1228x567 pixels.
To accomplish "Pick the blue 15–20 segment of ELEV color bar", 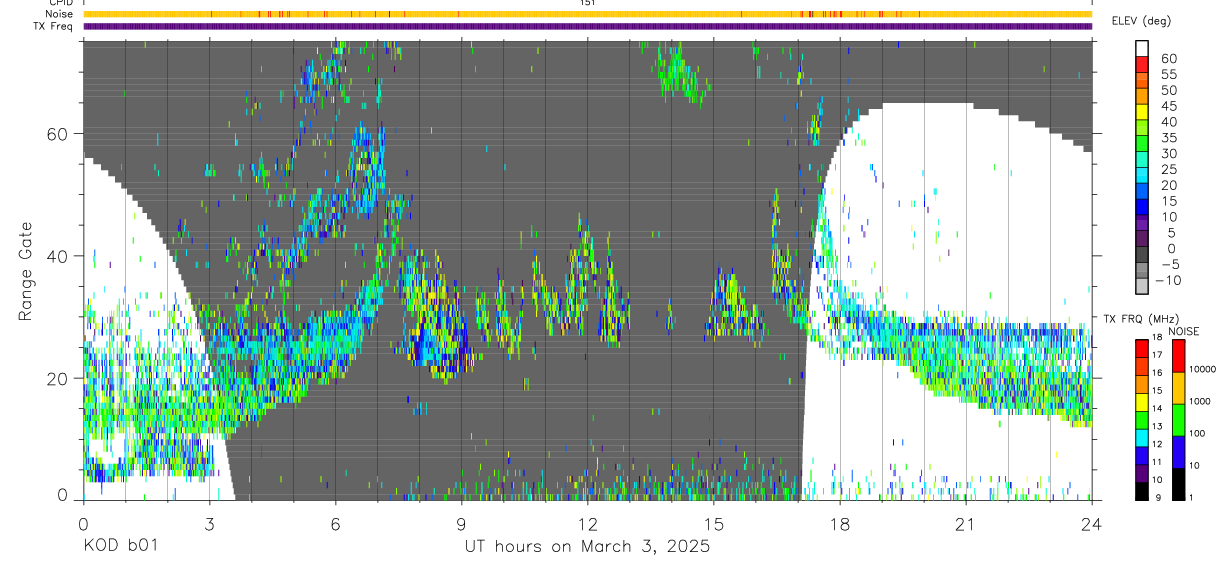I will 1142,193.
